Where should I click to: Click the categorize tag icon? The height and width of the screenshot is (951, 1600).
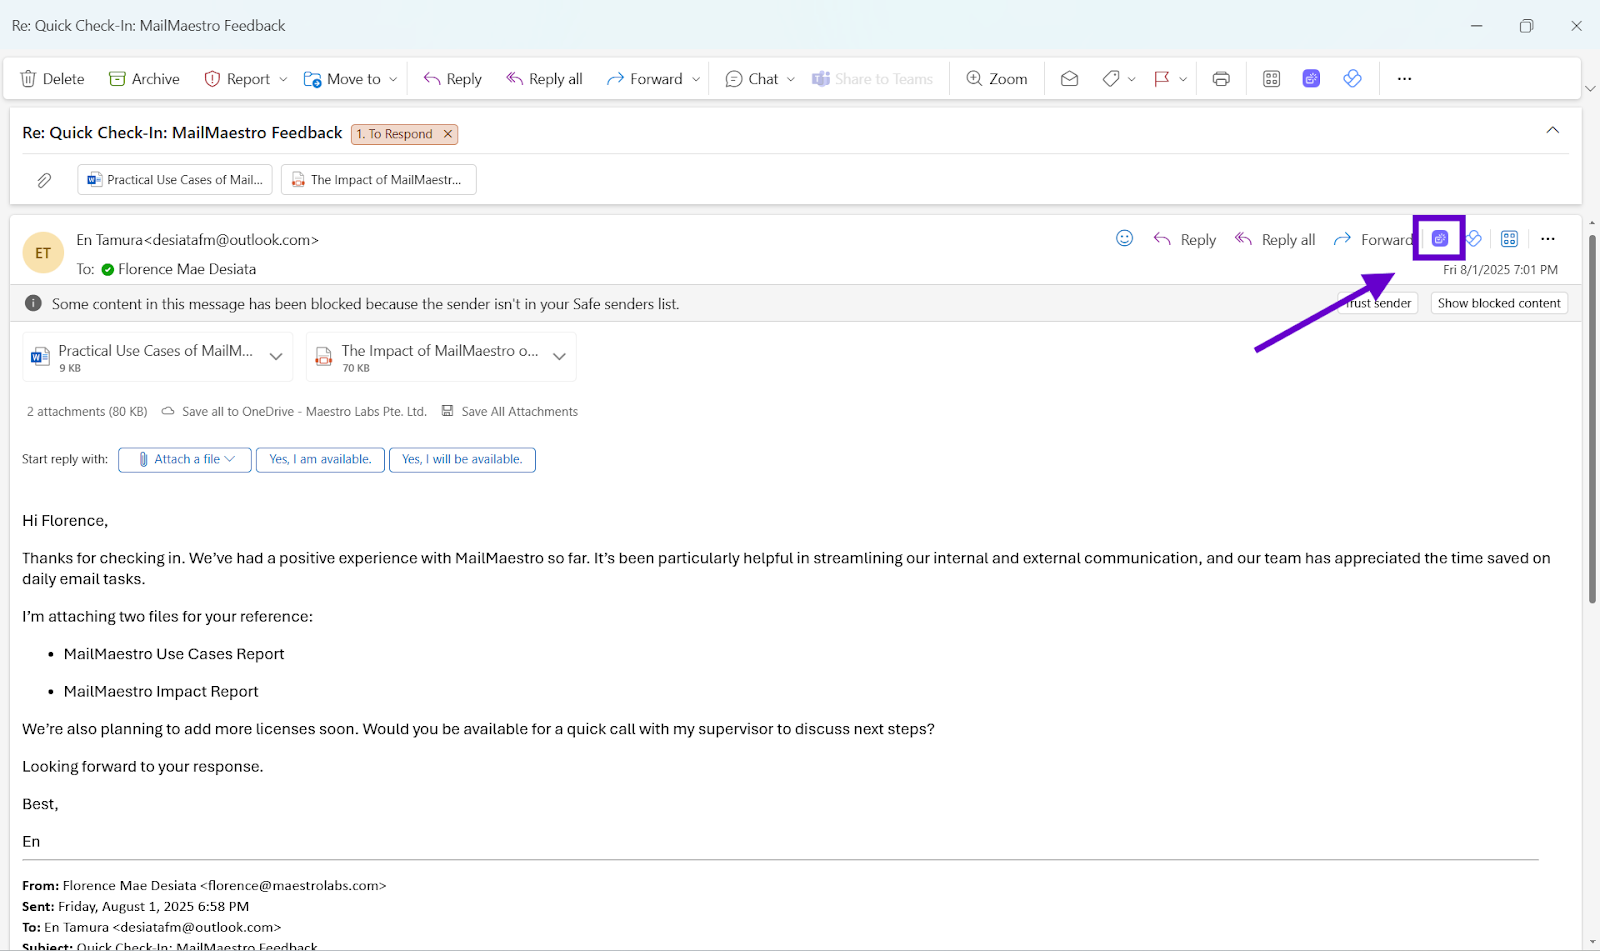coord(1111,79)
